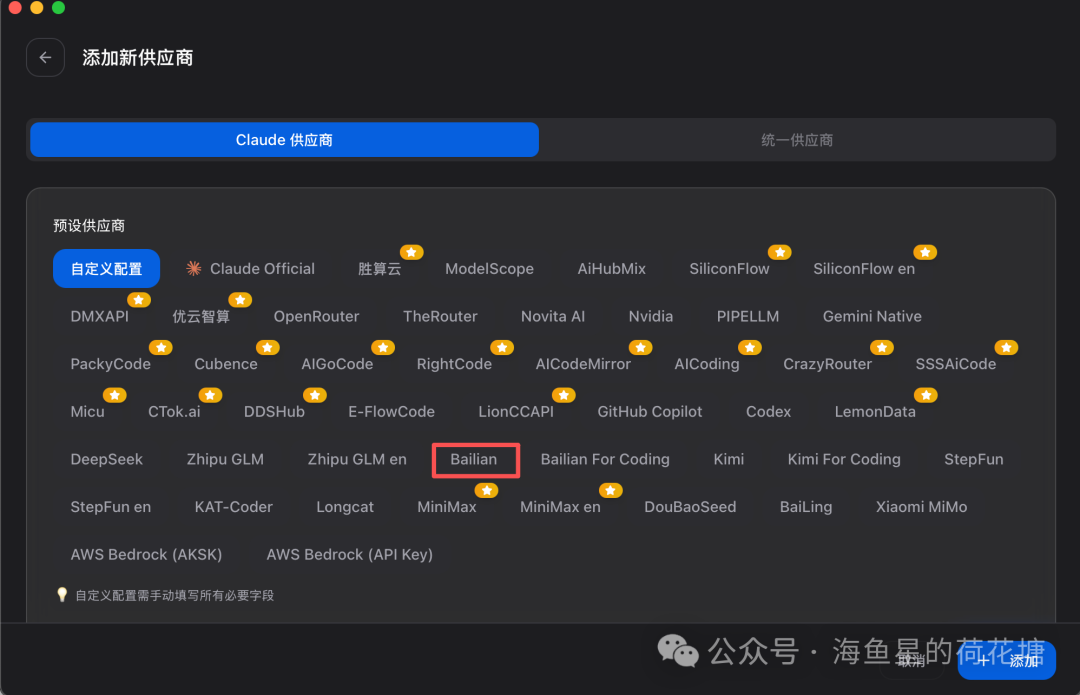Select LemonData provider
Image resolution: width=1080 pixels, height=695 pixels.
click(x=875, y=411)
